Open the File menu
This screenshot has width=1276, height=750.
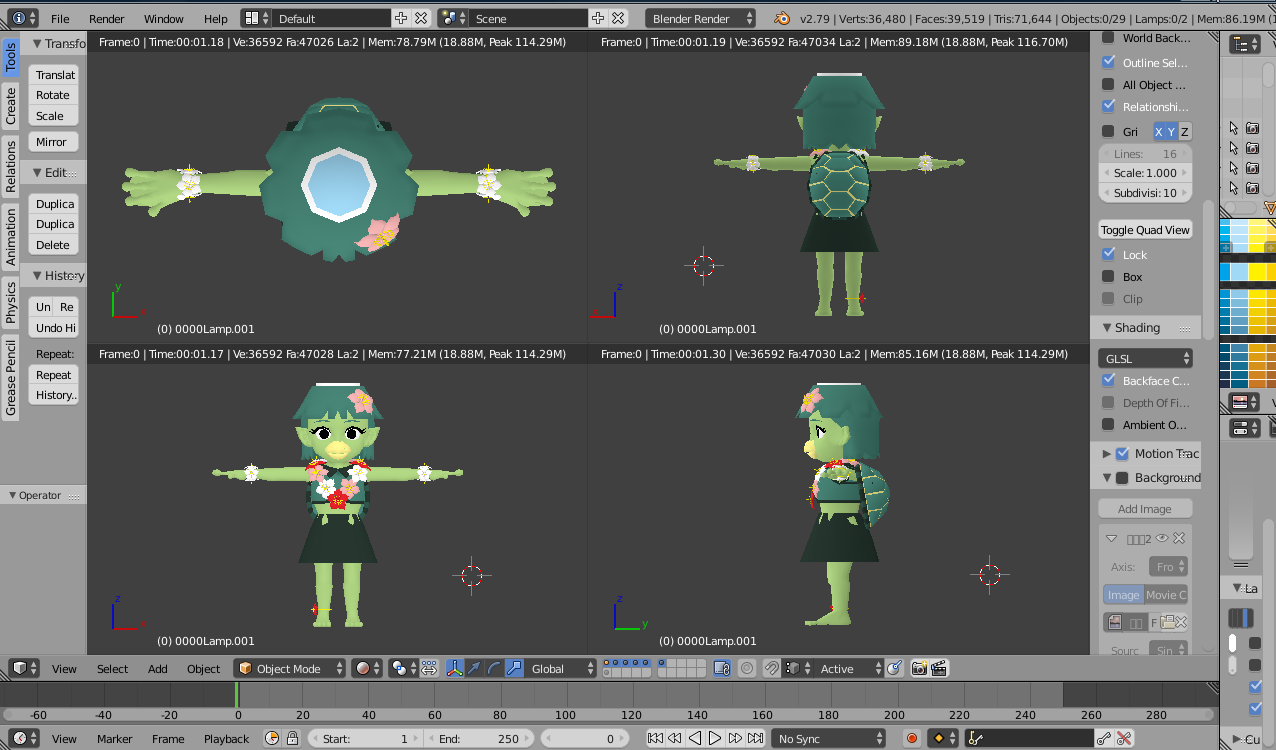click(x=60, y=18)
